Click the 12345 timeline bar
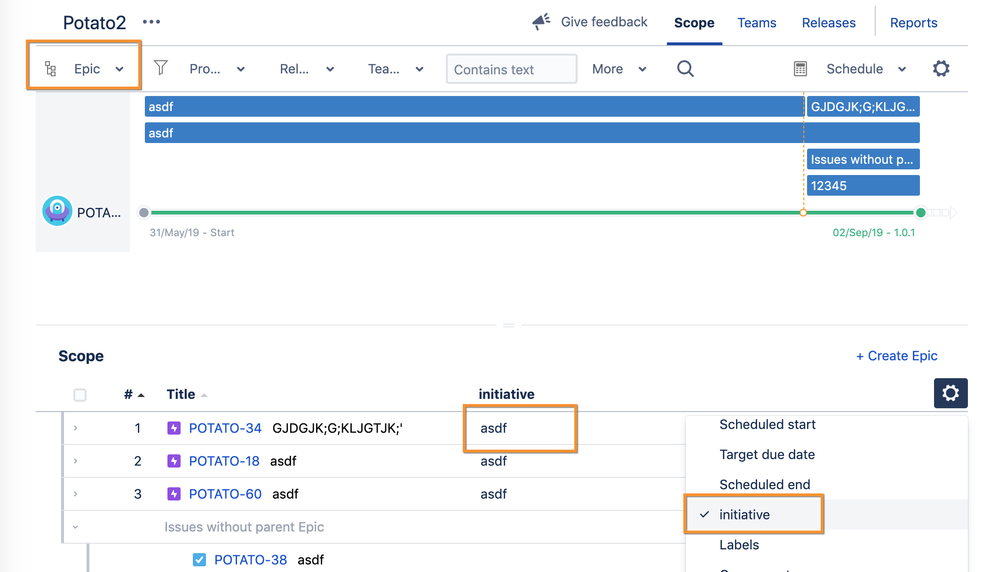The height and width of the screenshot is (572, 998). (863, 186)
